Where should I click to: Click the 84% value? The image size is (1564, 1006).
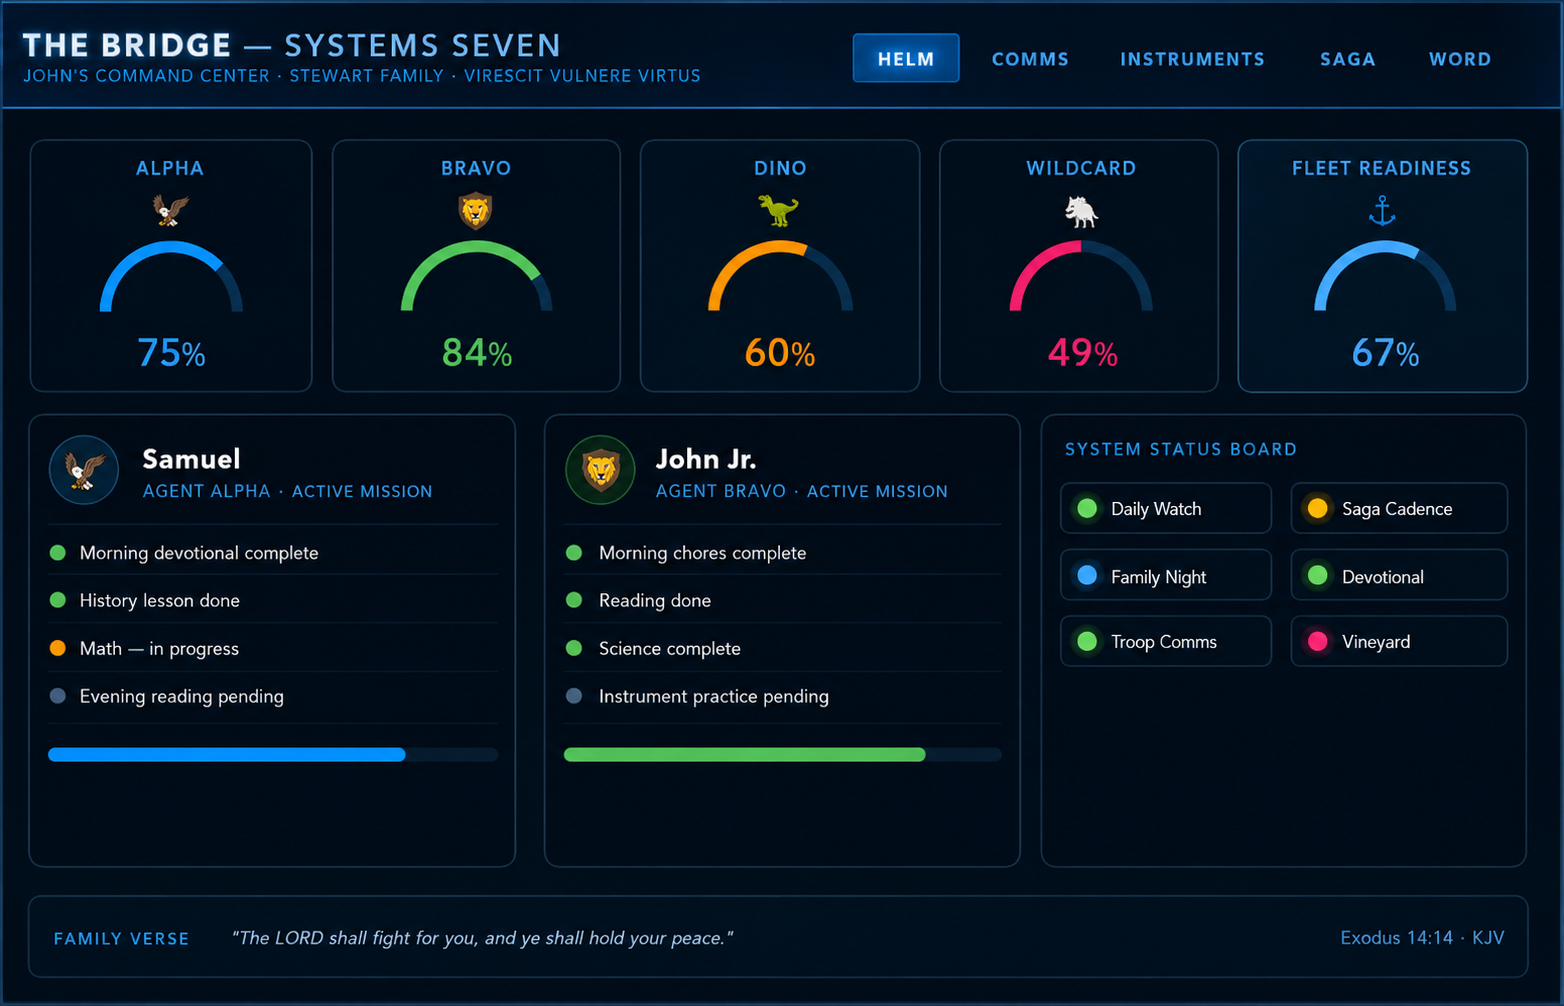[477, 353]
